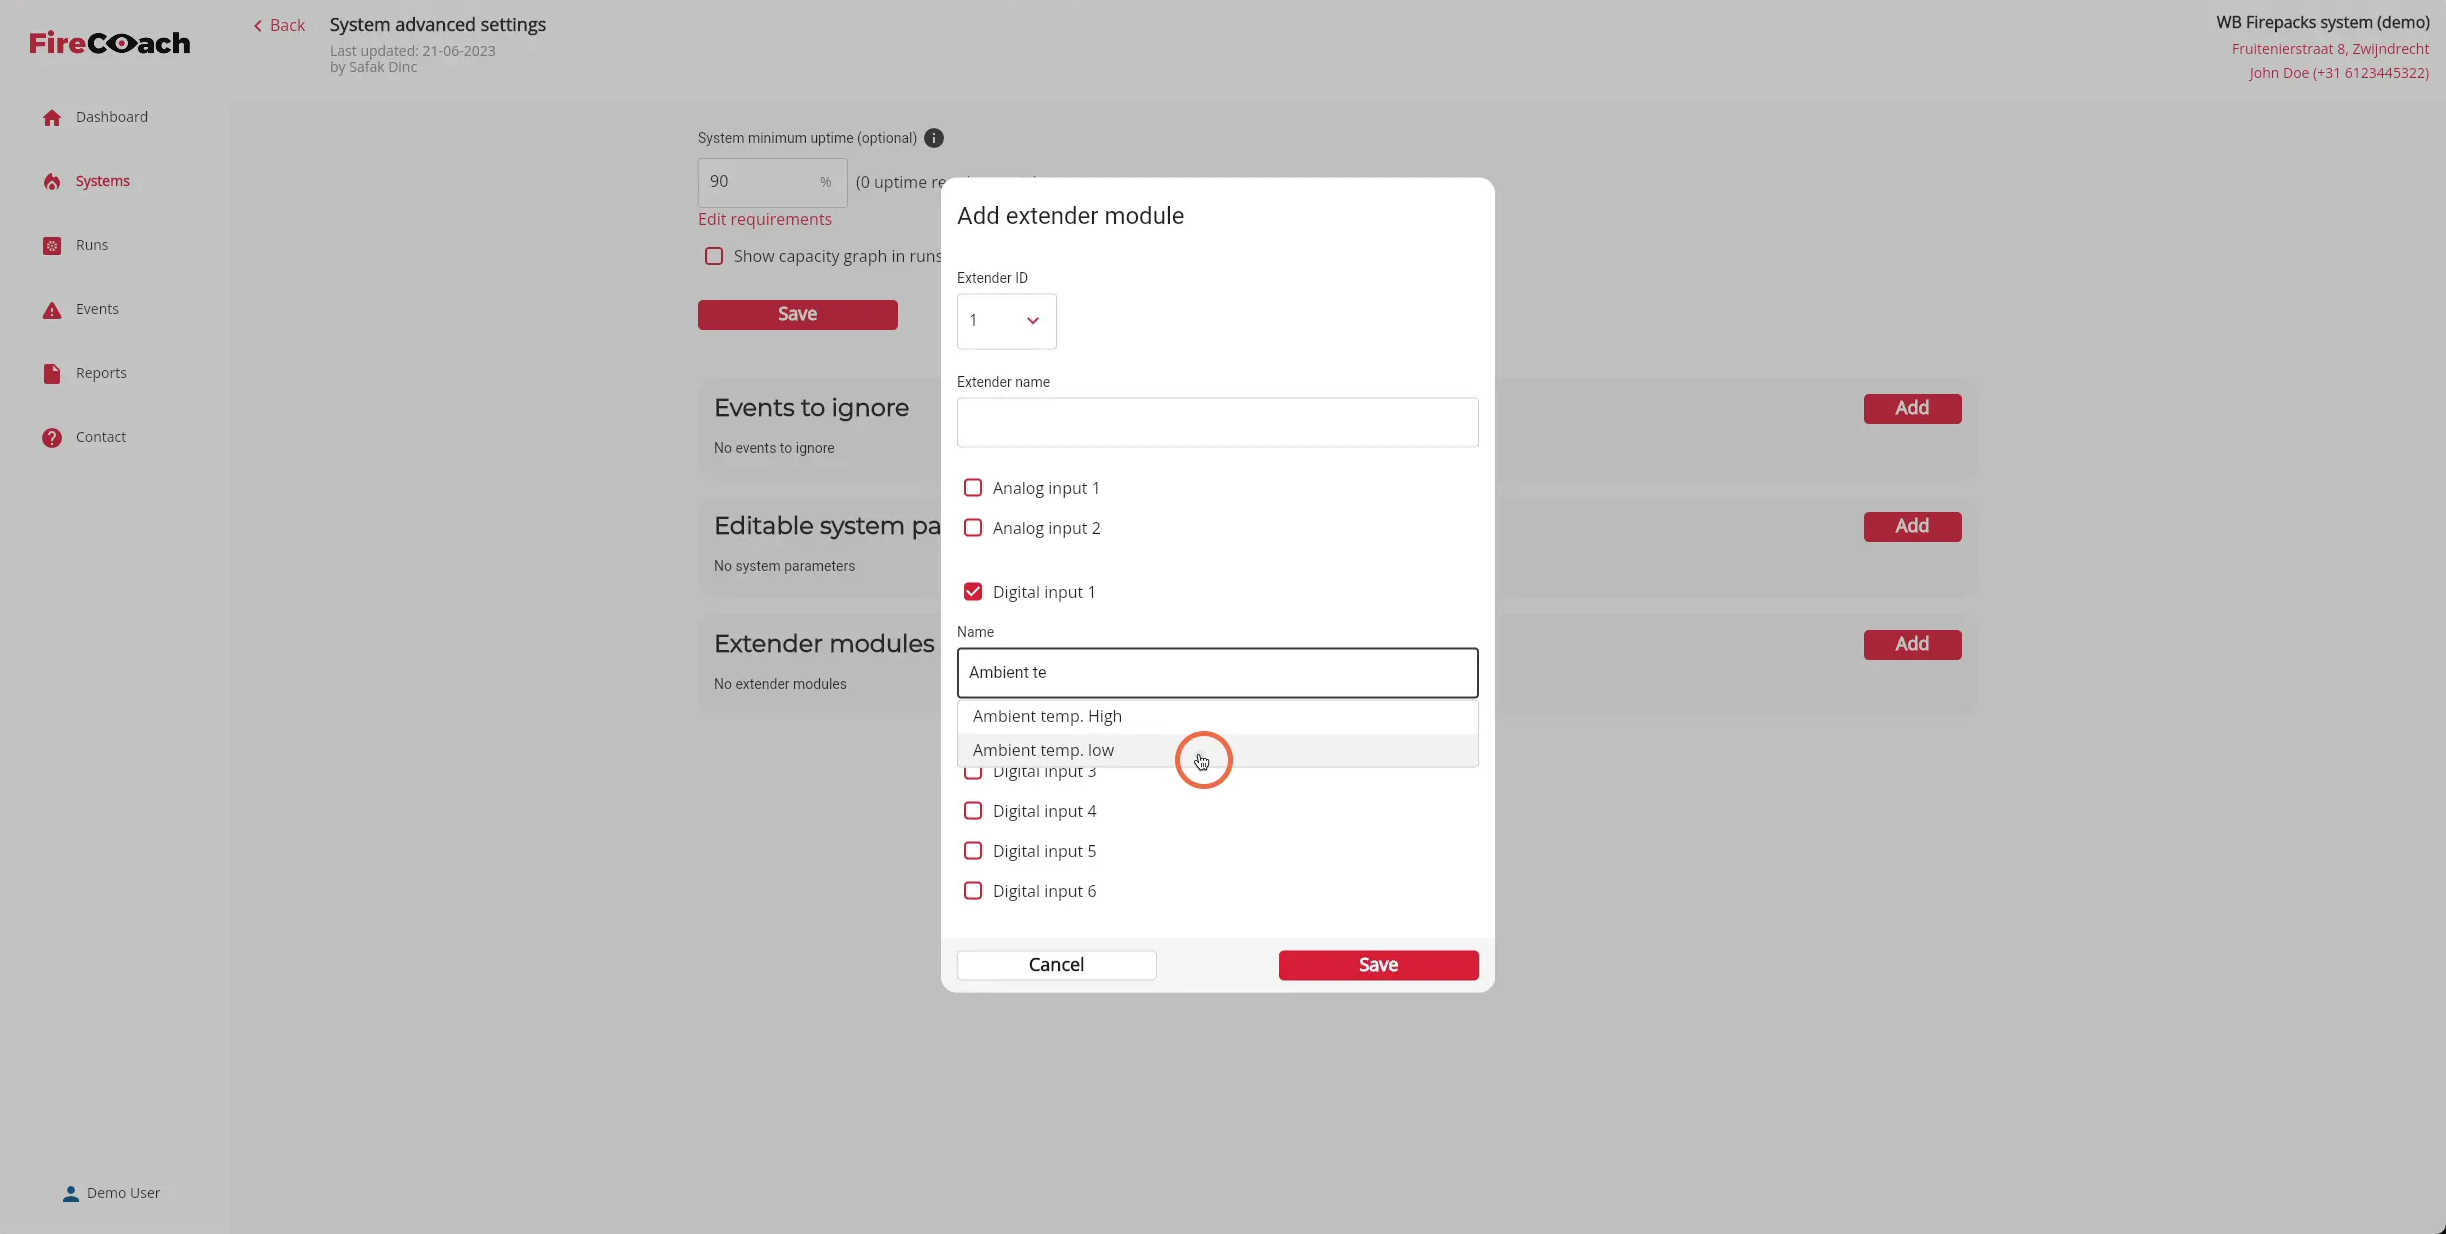Image resolution: width=2446 pixels, height=1234 pixels.
Task: Click the FireCoach logo
Action: pyautogui.click(x=110, y=43)
